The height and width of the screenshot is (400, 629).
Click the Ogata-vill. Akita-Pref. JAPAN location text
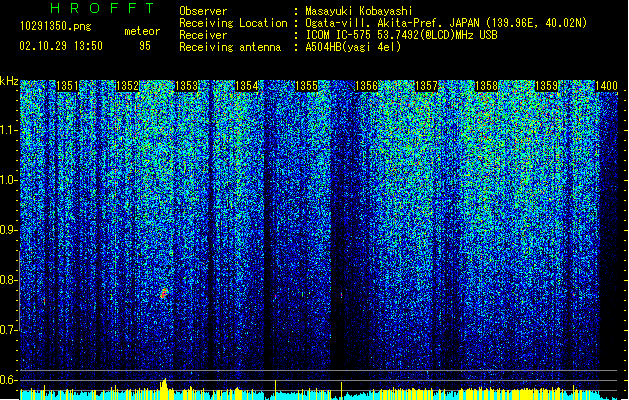point(446,23)
